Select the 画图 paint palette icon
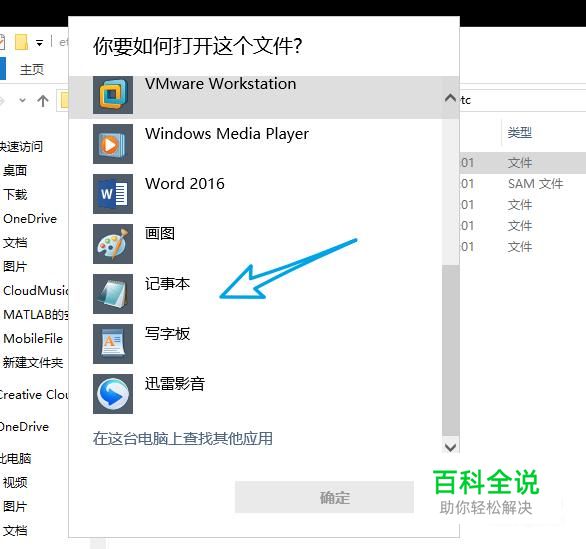586x549 pixels. [113, 244]
